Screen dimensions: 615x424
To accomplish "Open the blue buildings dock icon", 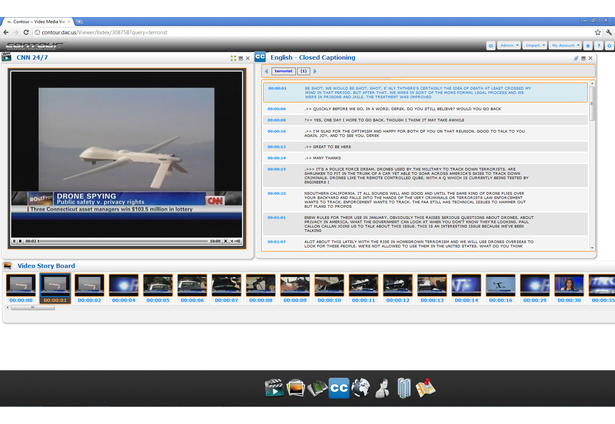I will coord(404,388).
